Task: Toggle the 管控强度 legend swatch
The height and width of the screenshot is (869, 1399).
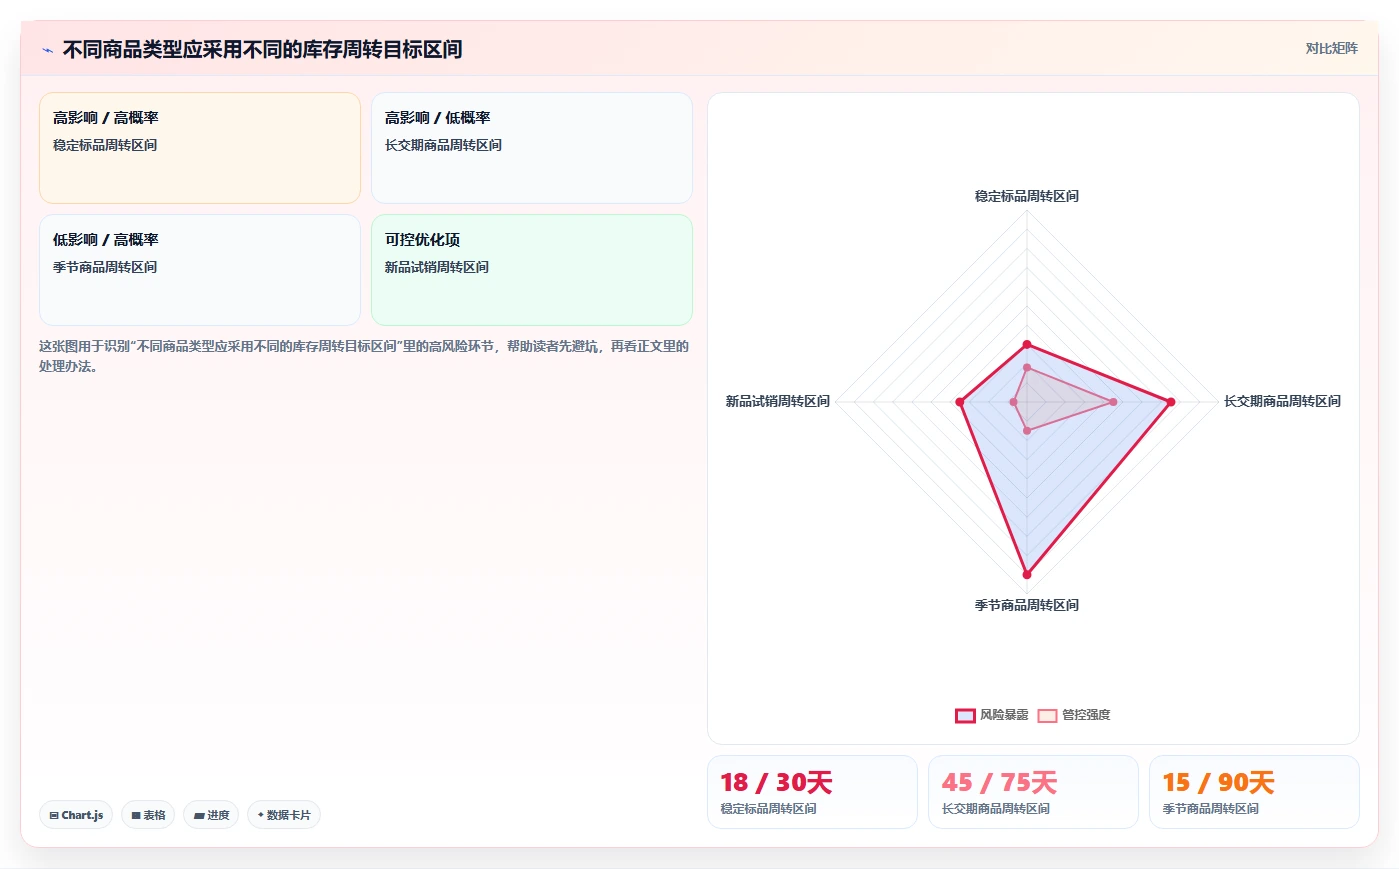Action: pyautogui.click(x=1047, y=715)
